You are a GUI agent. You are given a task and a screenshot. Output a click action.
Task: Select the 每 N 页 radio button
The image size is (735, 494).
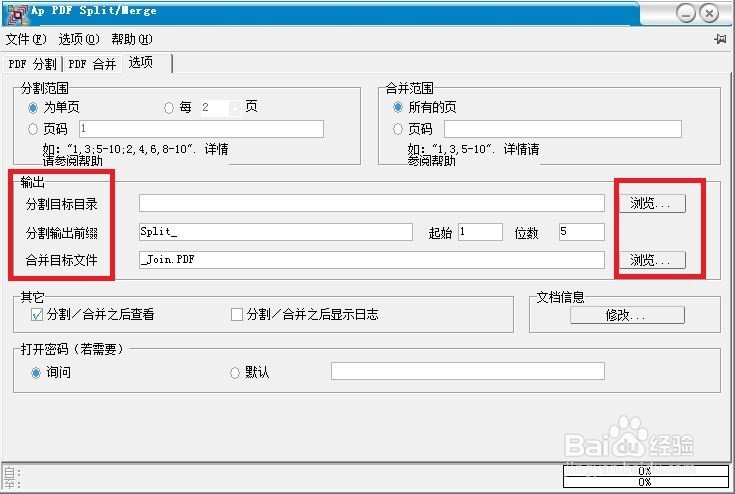coord(169,108)
